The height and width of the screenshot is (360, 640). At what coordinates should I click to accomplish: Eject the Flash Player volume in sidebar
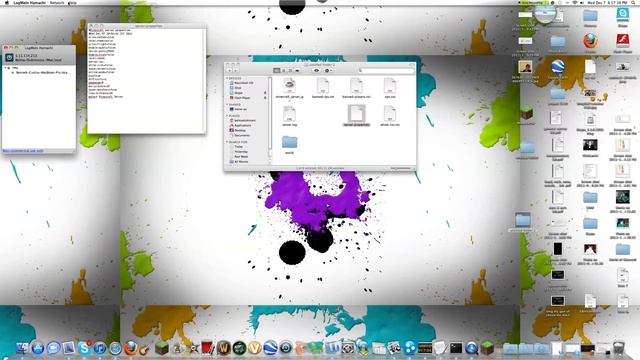pos(265,98)
